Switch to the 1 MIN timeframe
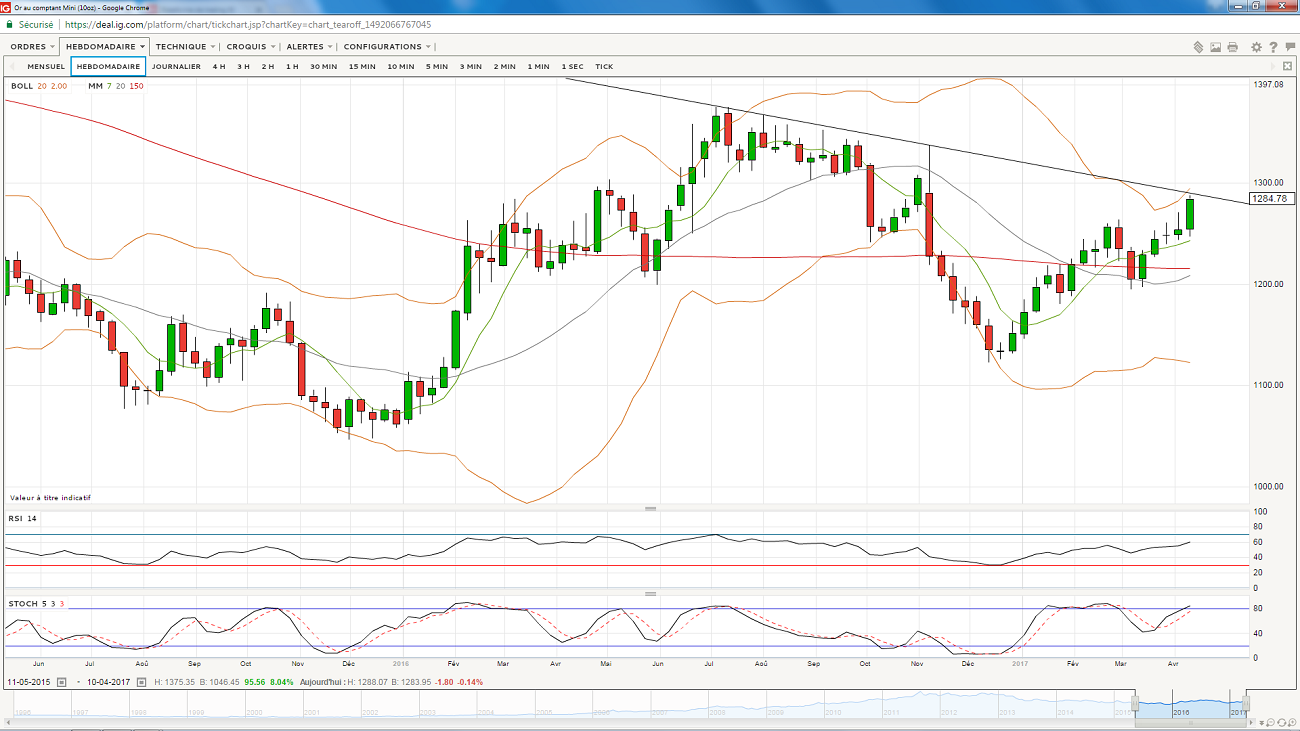The width and height of the screenshot is (1300, 731). pyautogui.click(x=538, y=67)
